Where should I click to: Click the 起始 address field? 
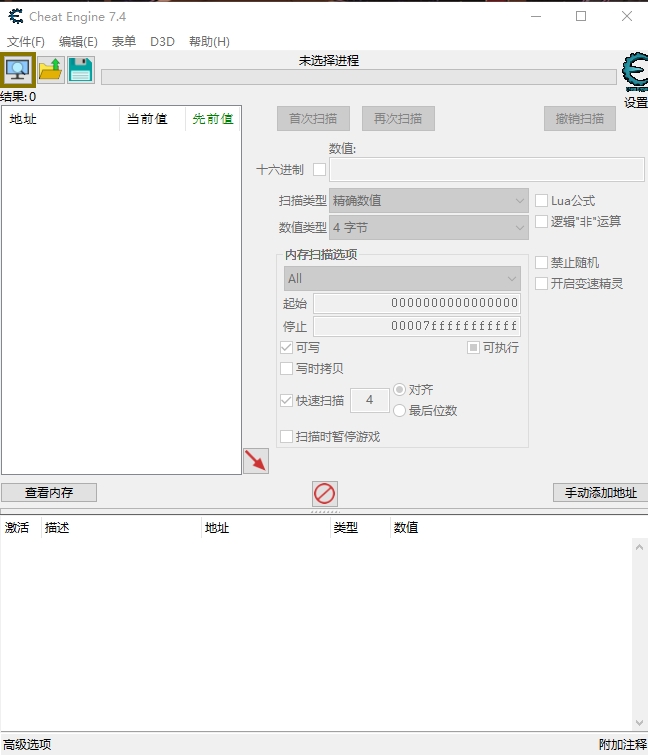(417, 303)
